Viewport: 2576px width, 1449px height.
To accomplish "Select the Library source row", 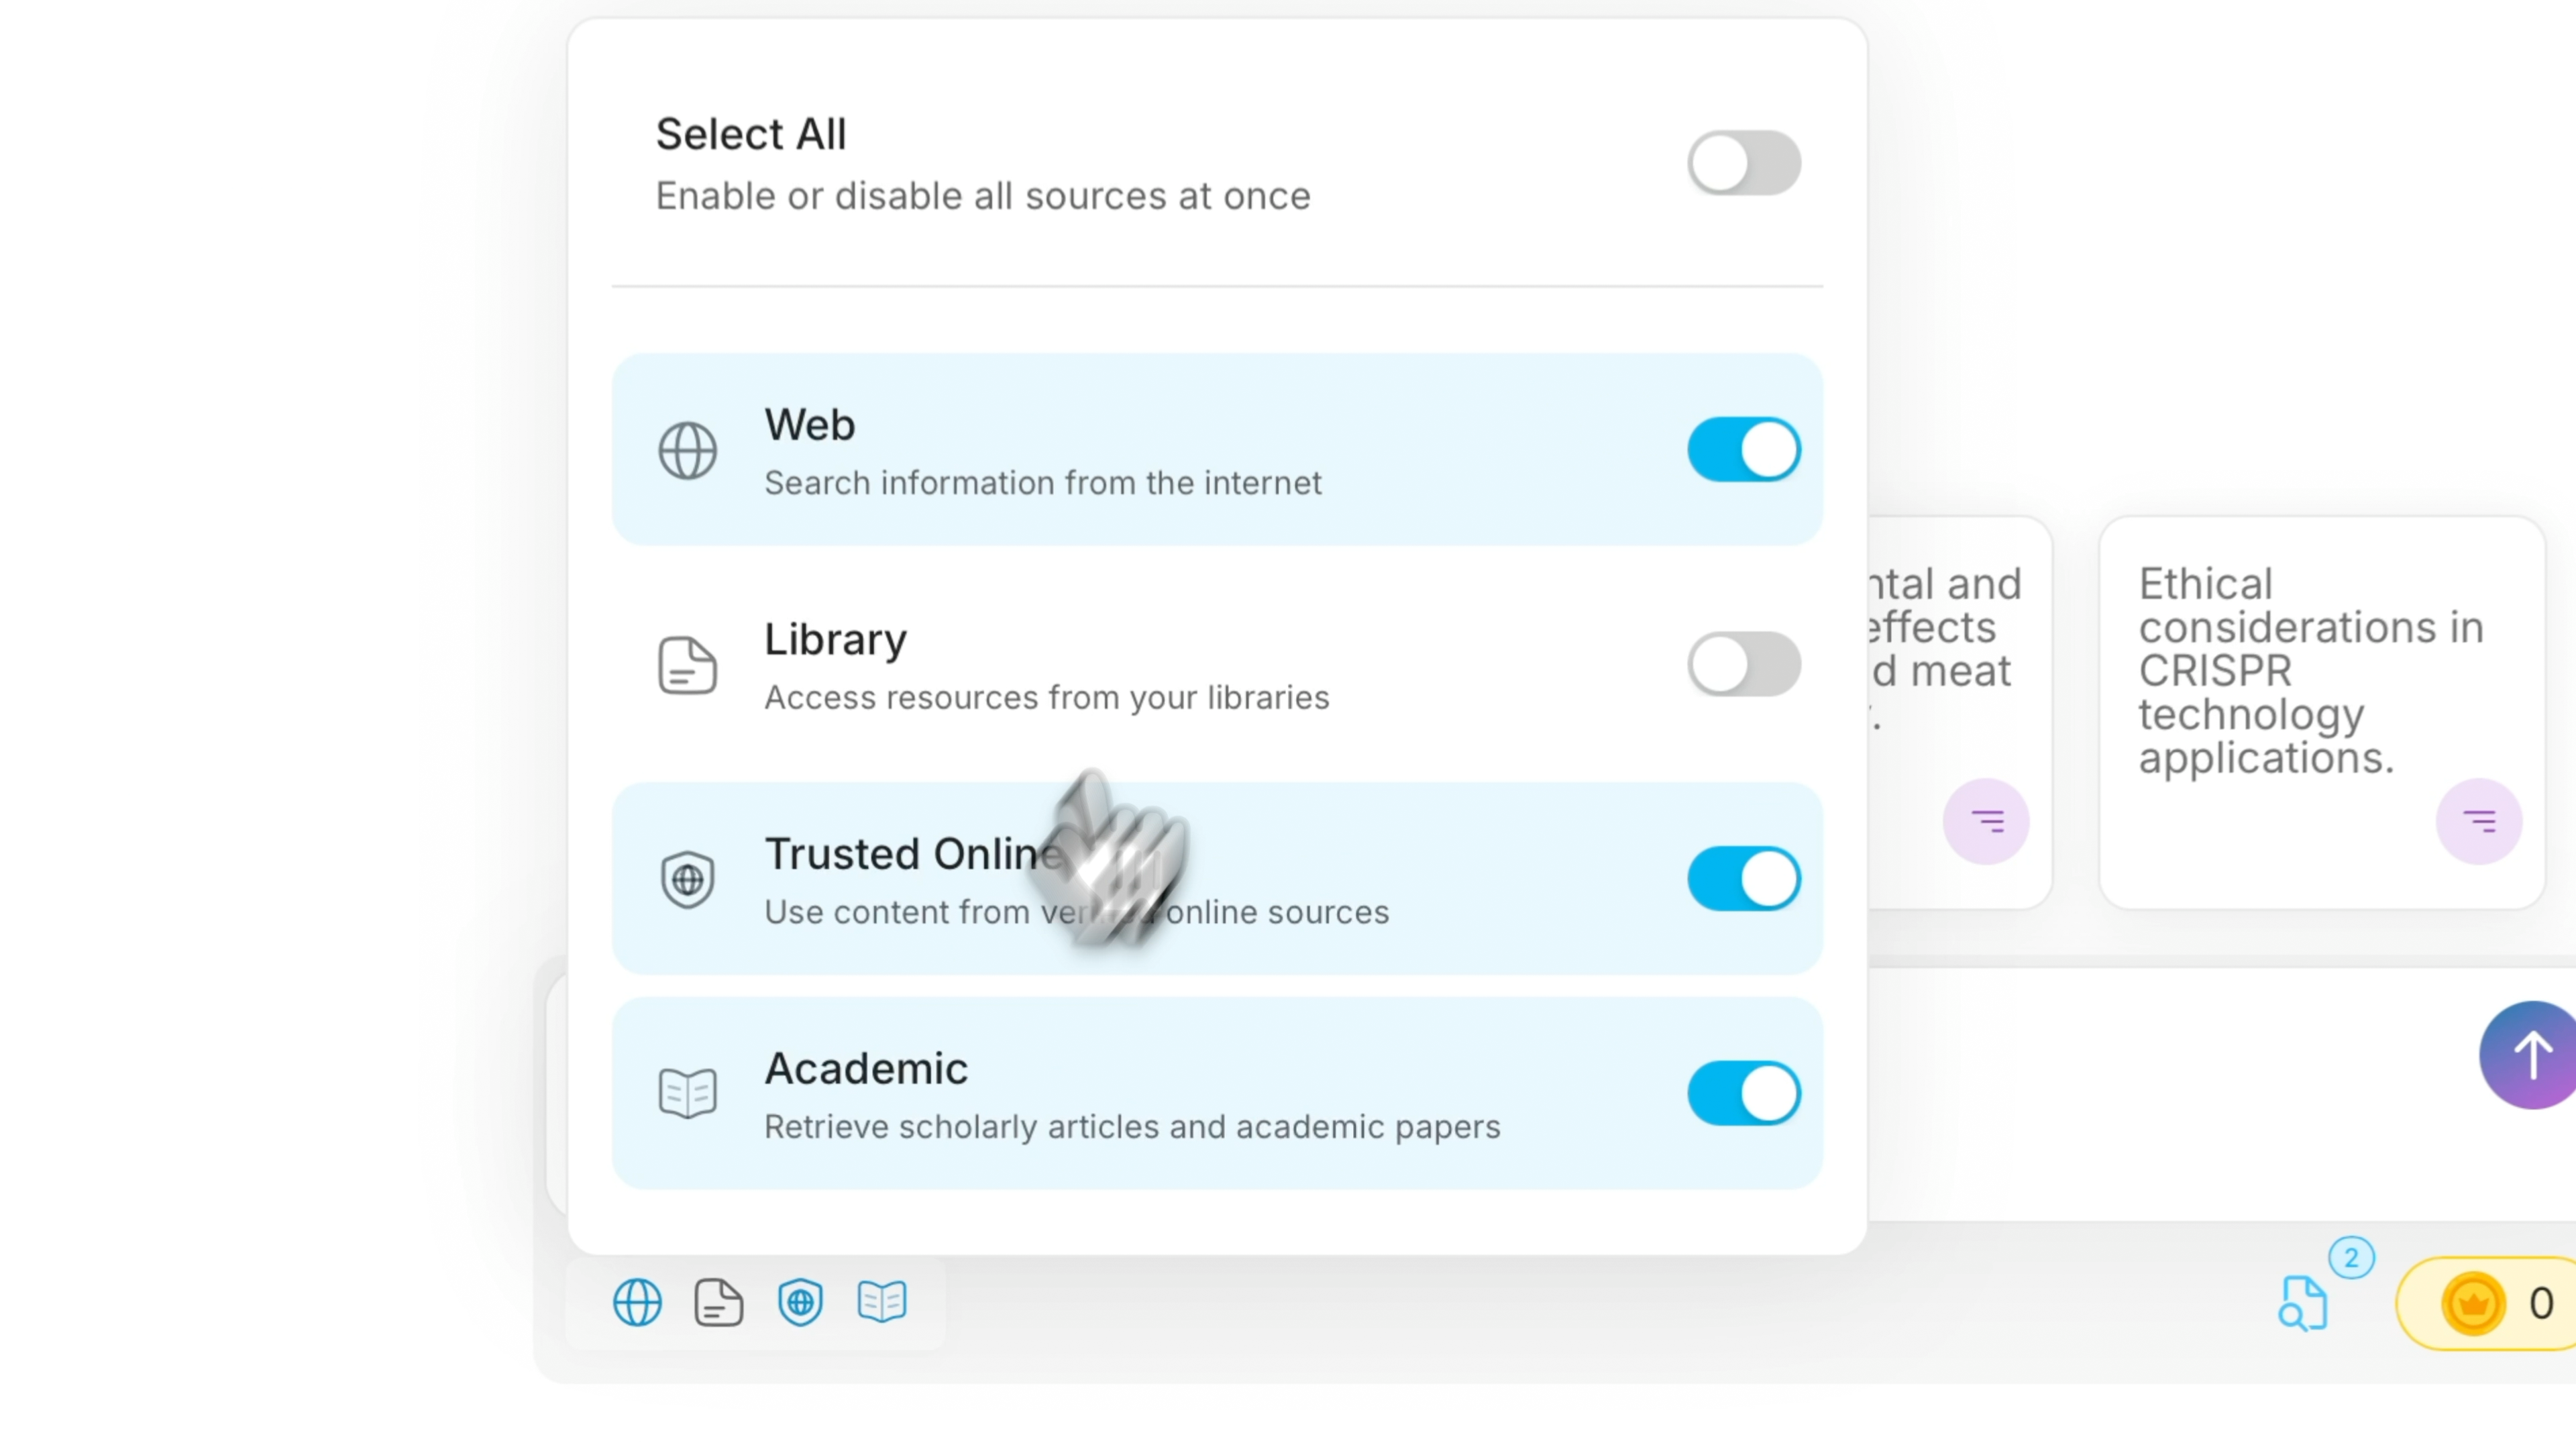I will [1100, 664].
